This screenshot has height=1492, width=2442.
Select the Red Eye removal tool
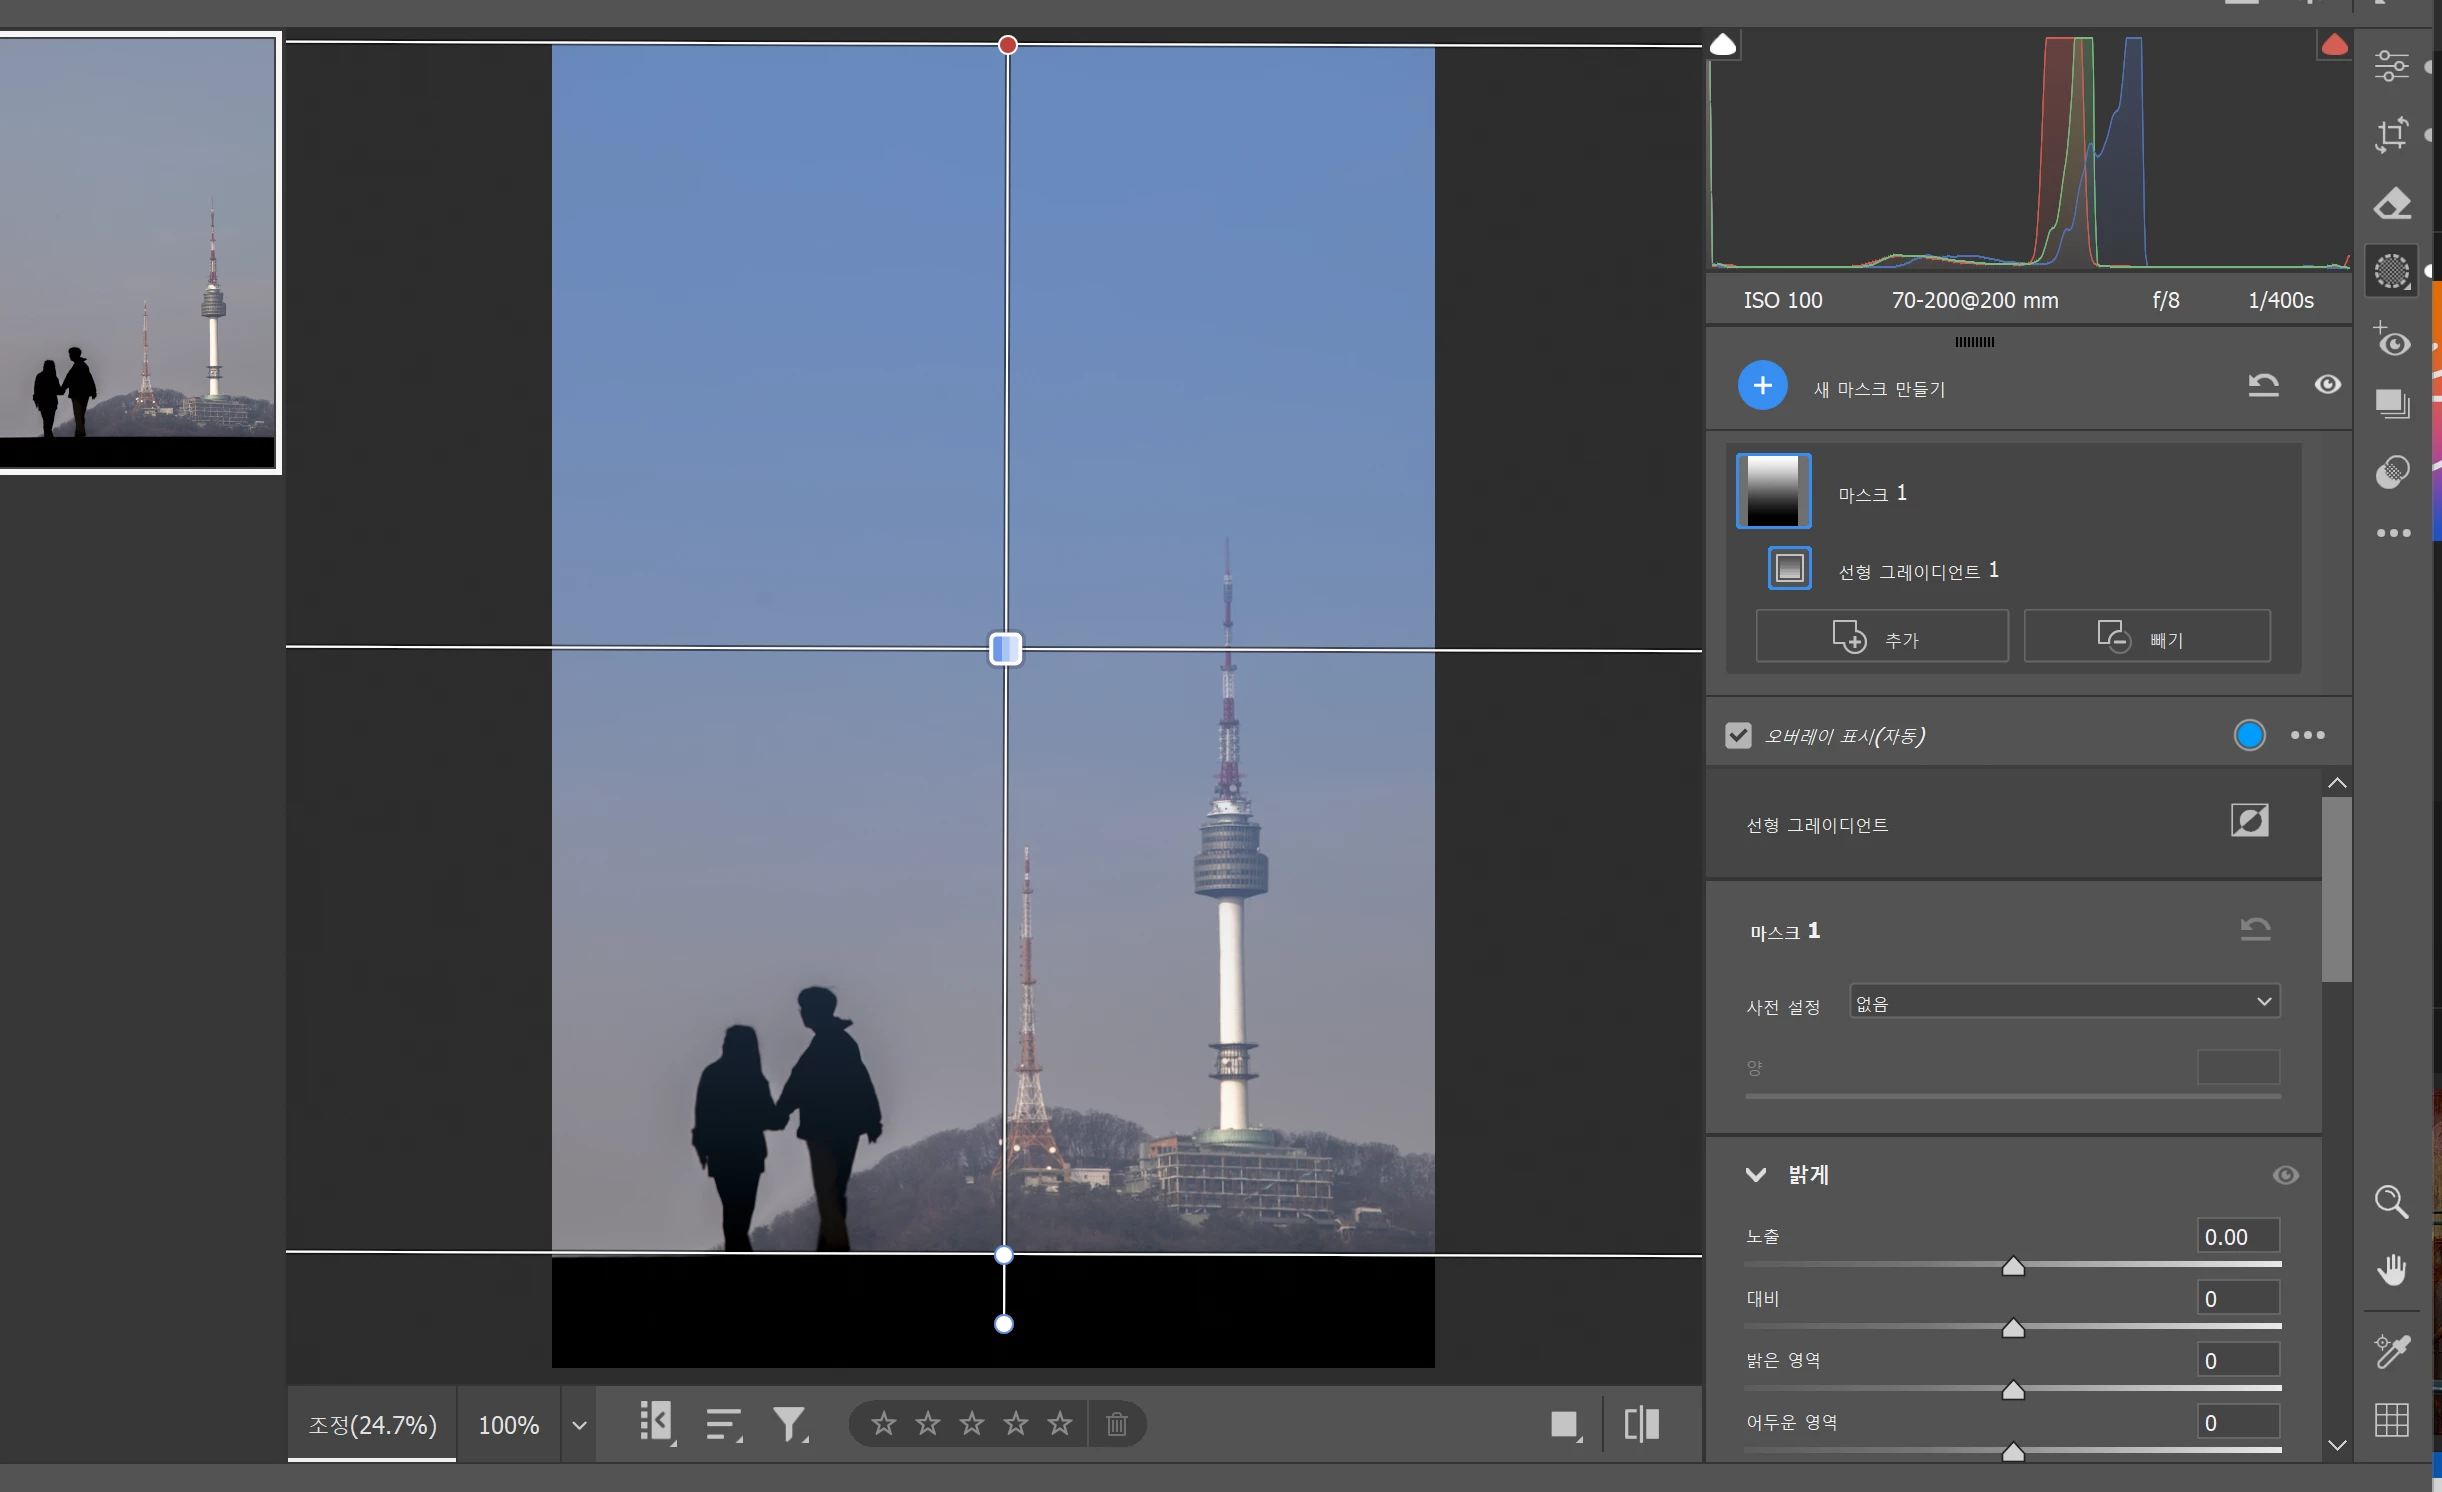pos(2391,340)
